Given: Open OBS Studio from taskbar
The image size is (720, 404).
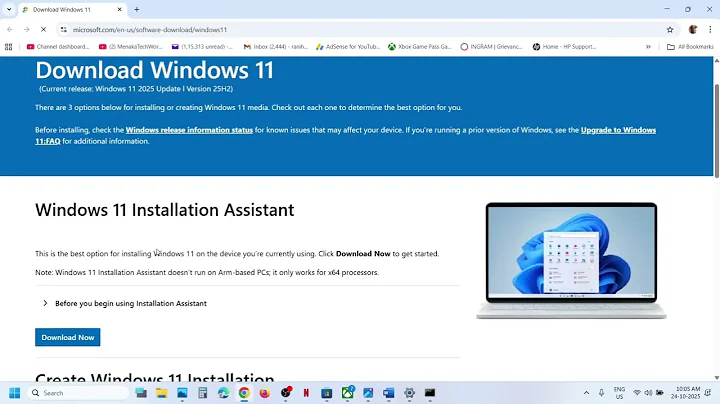Looking at the screenshot, I should tap(286, 393).
